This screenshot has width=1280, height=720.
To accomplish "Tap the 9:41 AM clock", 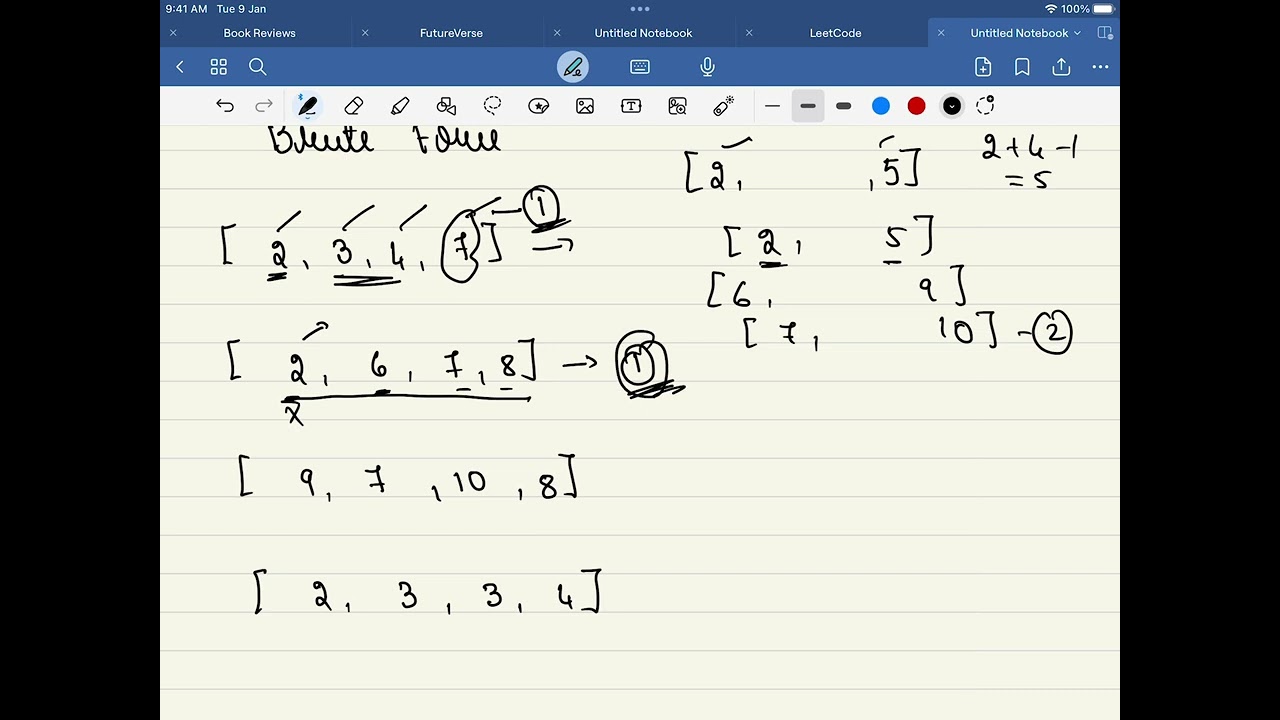I will [187, 9].
